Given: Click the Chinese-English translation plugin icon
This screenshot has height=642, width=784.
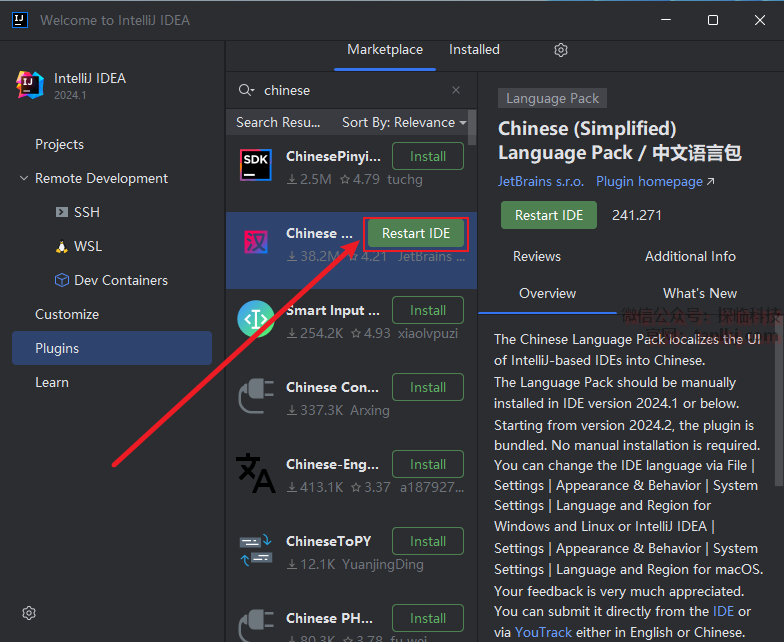Looking at the screenshot, I should (256, 473).
